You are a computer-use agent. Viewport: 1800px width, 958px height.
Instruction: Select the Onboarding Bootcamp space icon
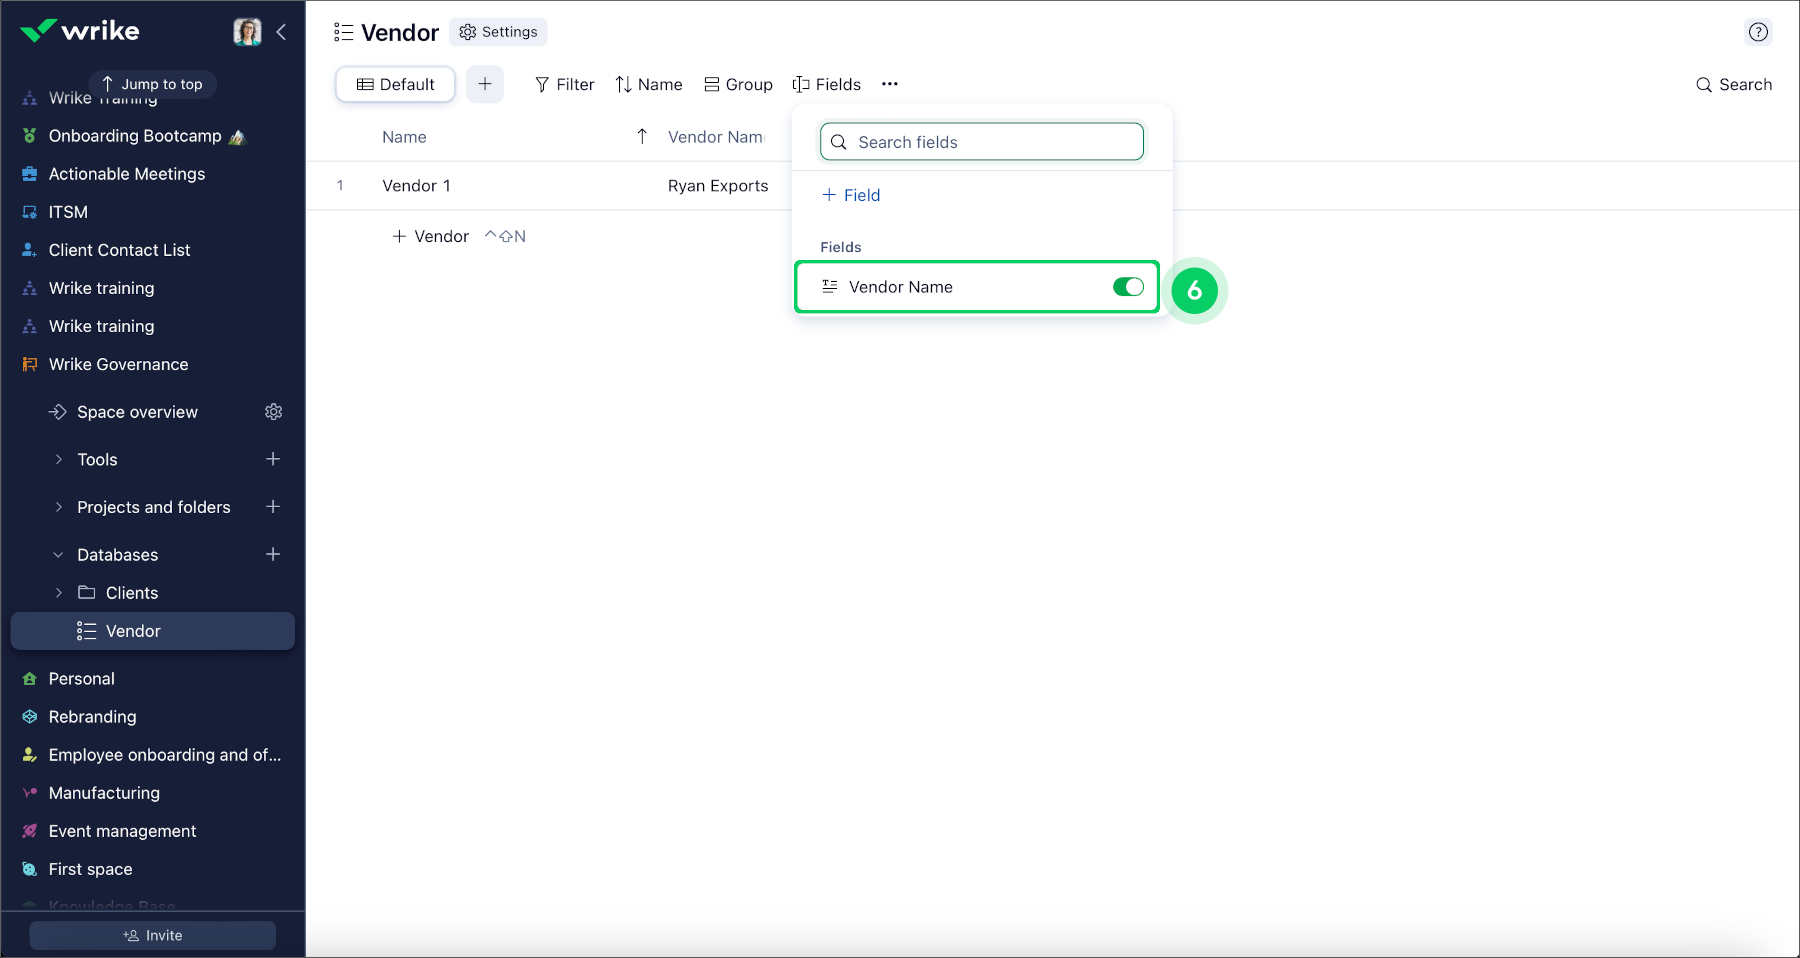(x=30, y=135)
